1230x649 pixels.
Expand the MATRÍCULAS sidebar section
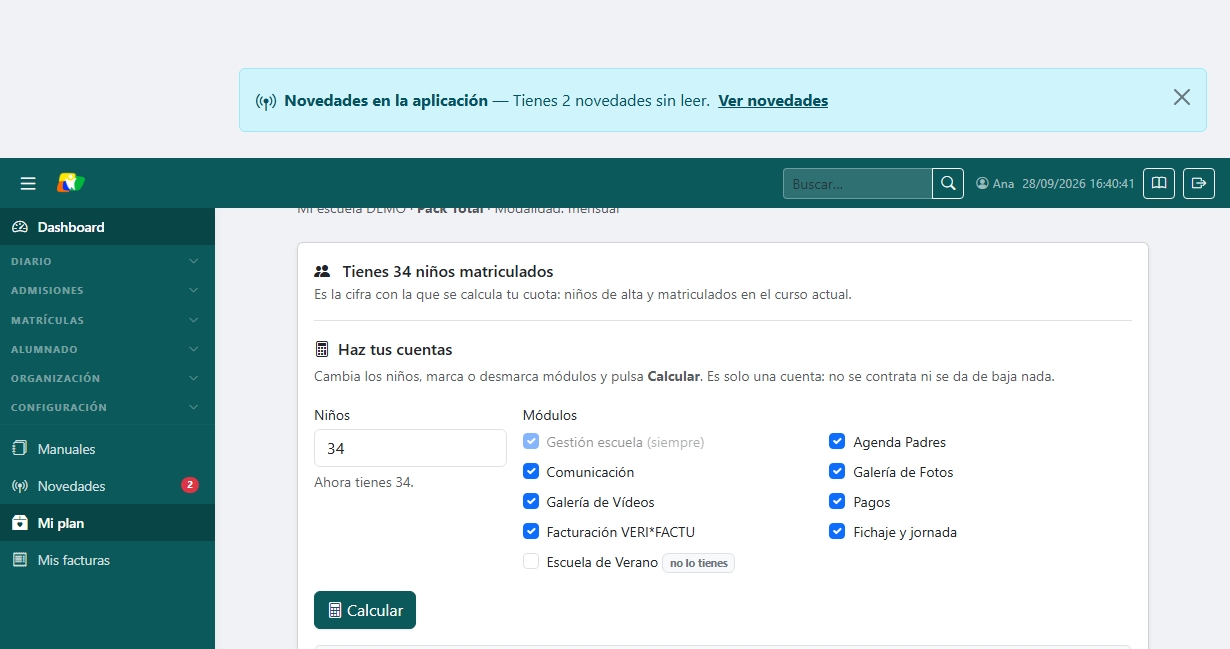(x=107, y=320)
